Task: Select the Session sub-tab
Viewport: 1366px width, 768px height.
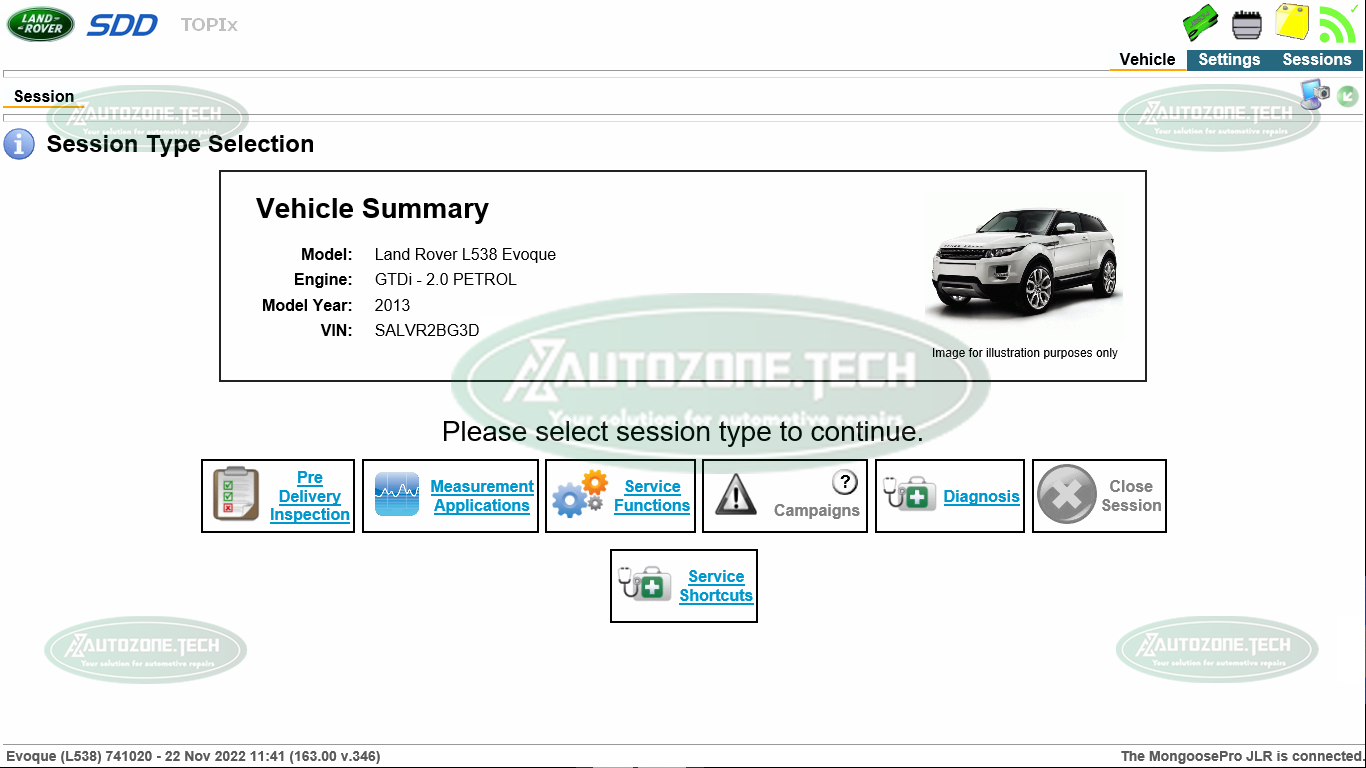Action: point(44,97)
